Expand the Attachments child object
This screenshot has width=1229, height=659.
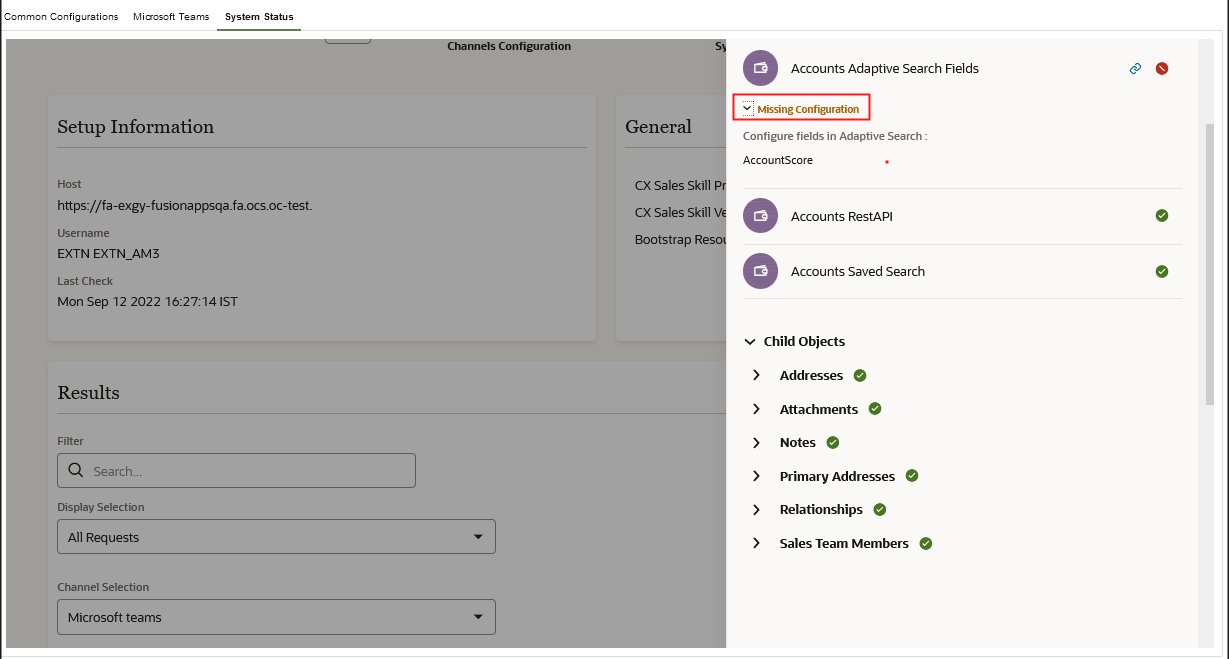click(757, 409)
